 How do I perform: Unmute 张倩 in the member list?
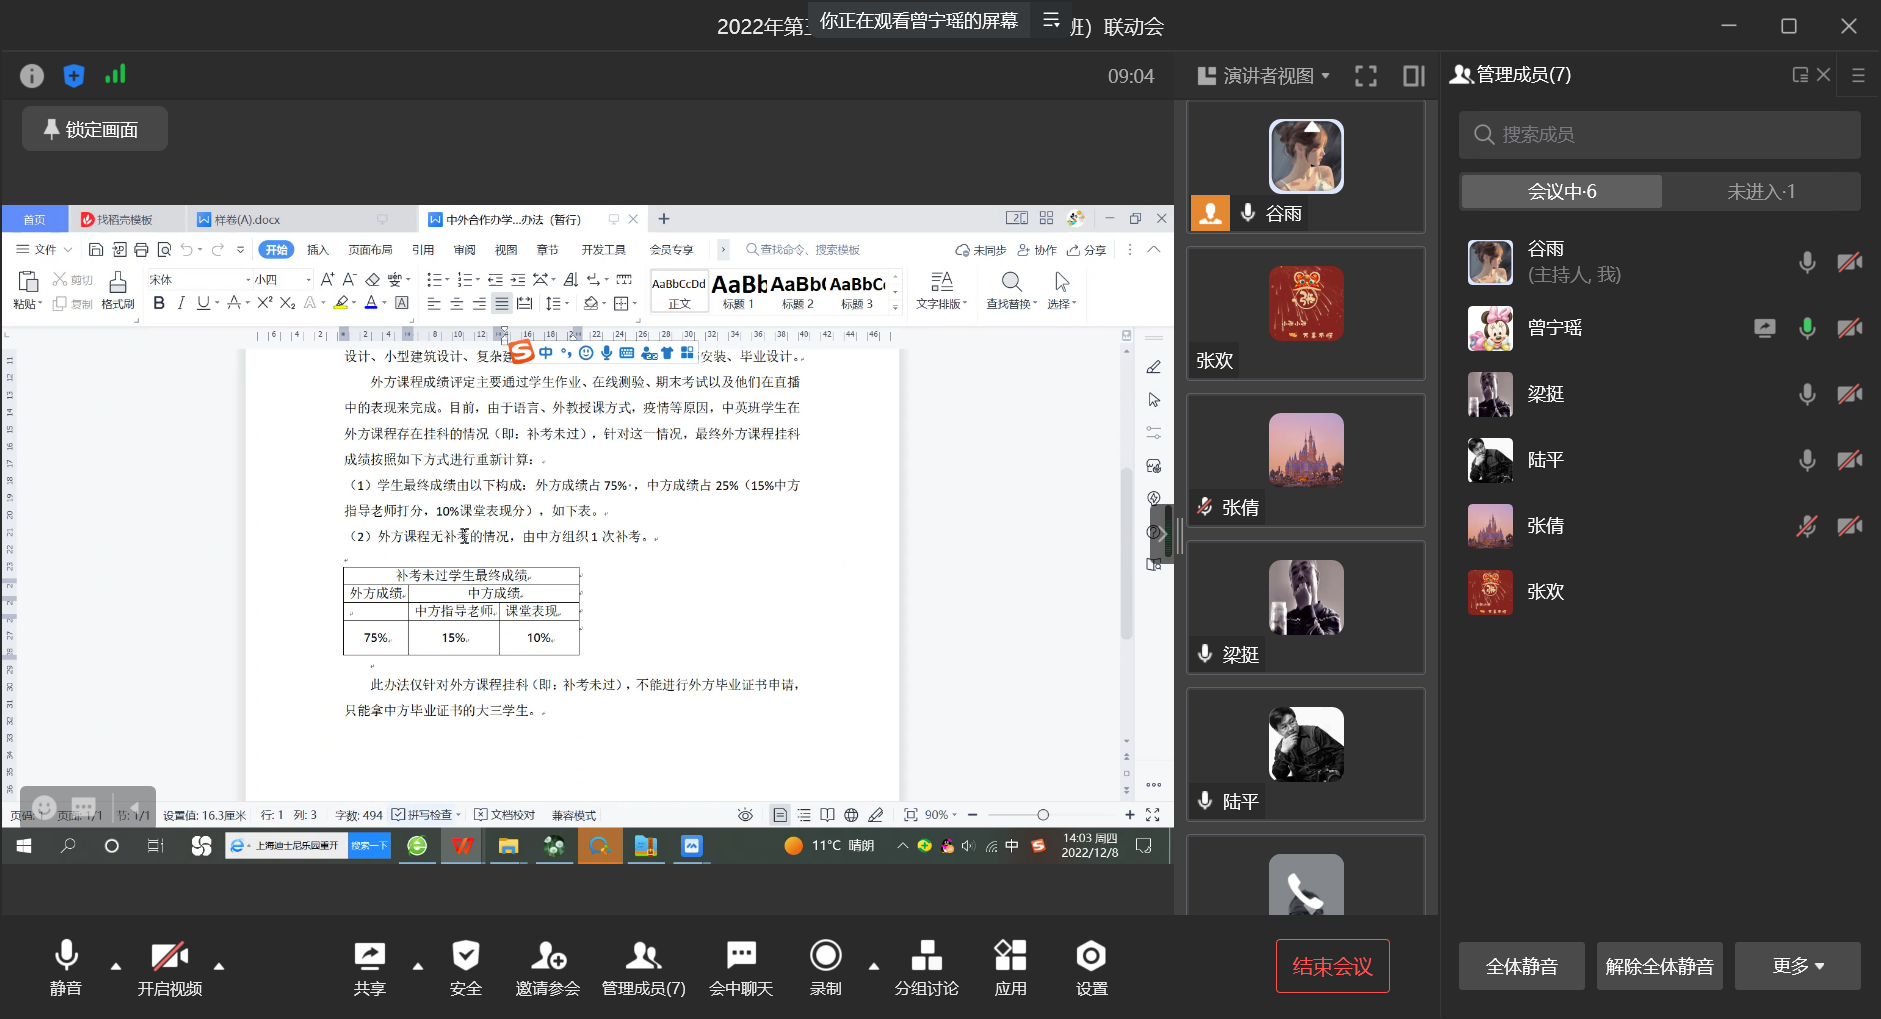[1807, 526]
